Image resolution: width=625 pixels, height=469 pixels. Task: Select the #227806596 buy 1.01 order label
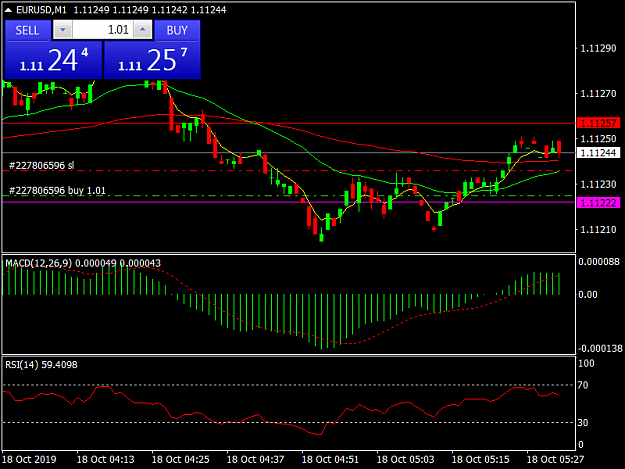tap(57, 190)
